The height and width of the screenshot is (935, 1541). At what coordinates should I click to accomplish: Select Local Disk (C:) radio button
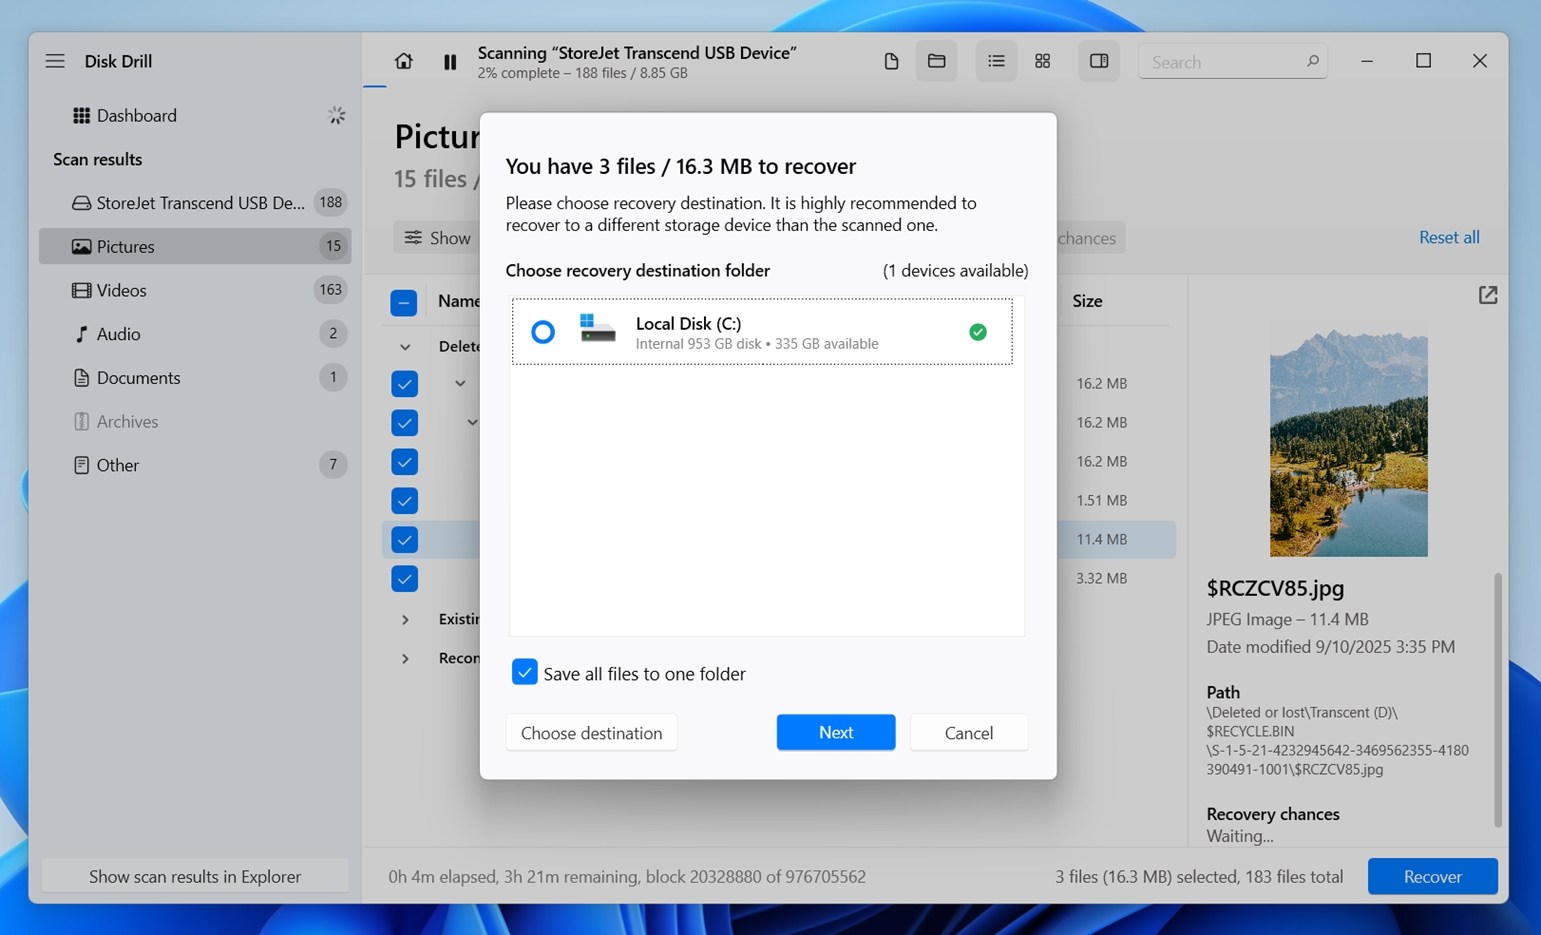(543, 332)
